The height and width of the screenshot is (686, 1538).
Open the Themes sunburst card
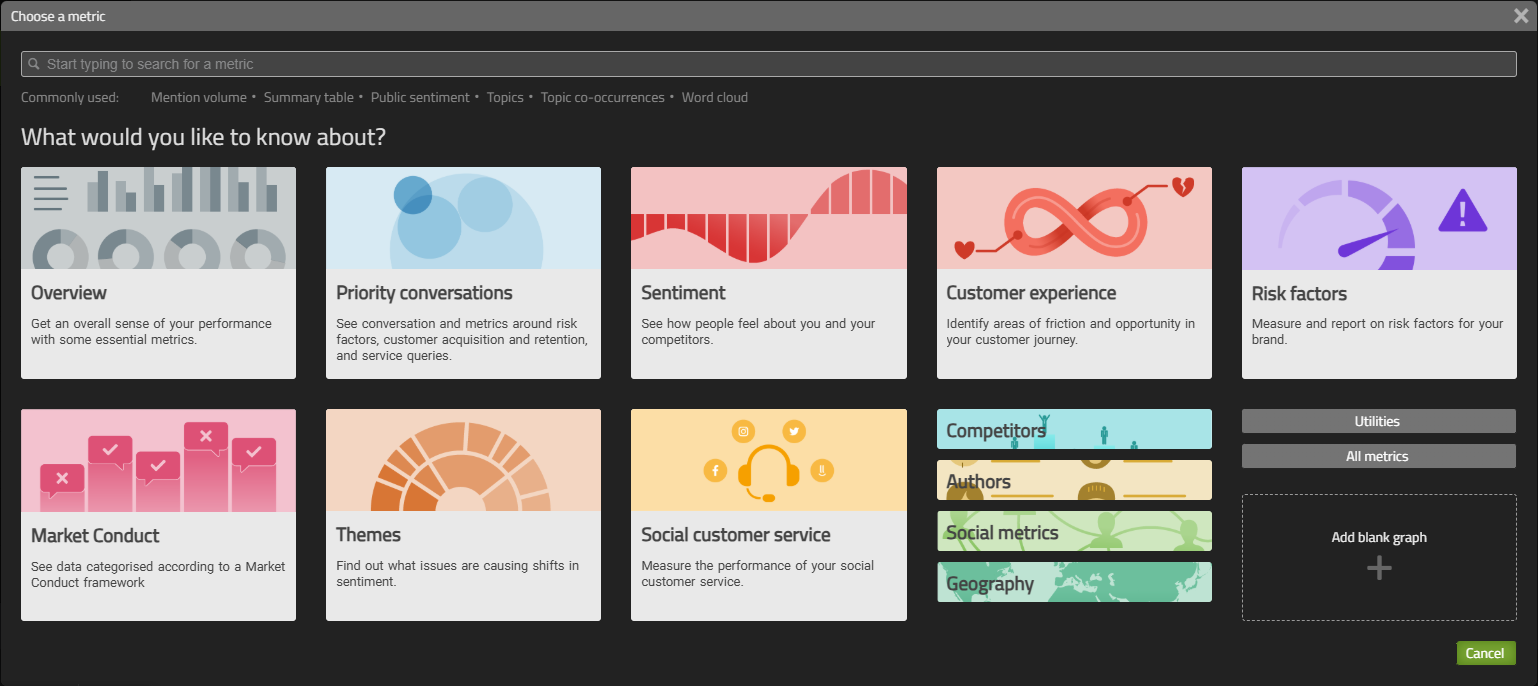coord(463,515)
